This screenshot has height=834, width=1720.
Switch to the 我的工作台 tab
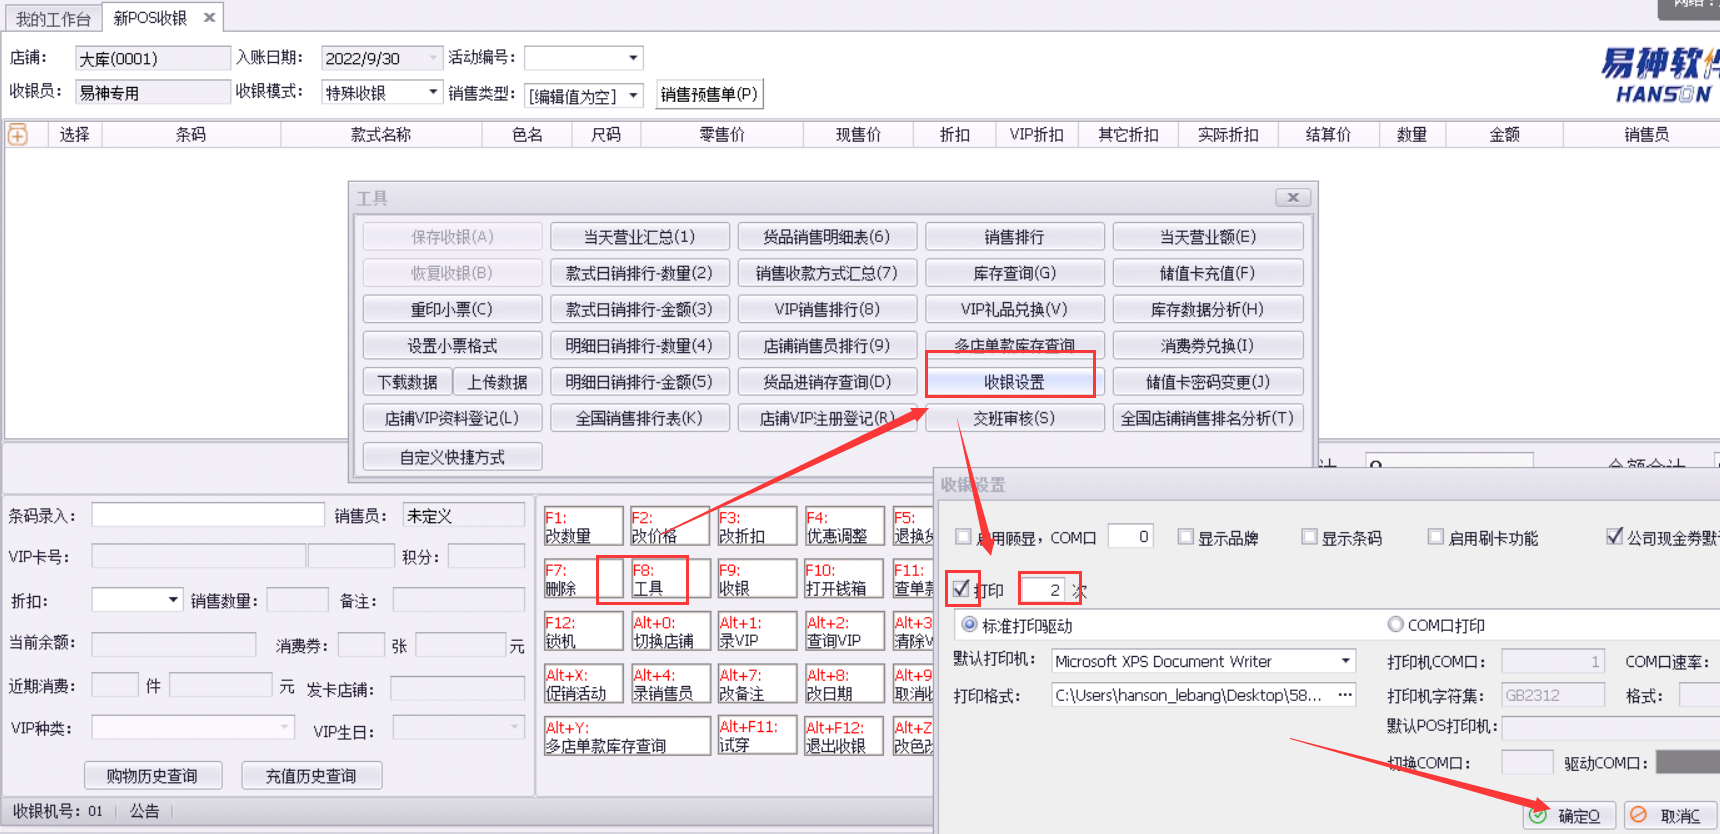point(52,18)
